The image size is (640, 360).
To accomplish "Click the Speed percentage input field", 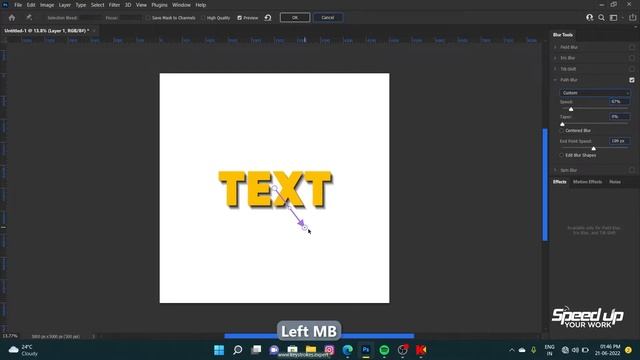I will [x=620, y=102].
